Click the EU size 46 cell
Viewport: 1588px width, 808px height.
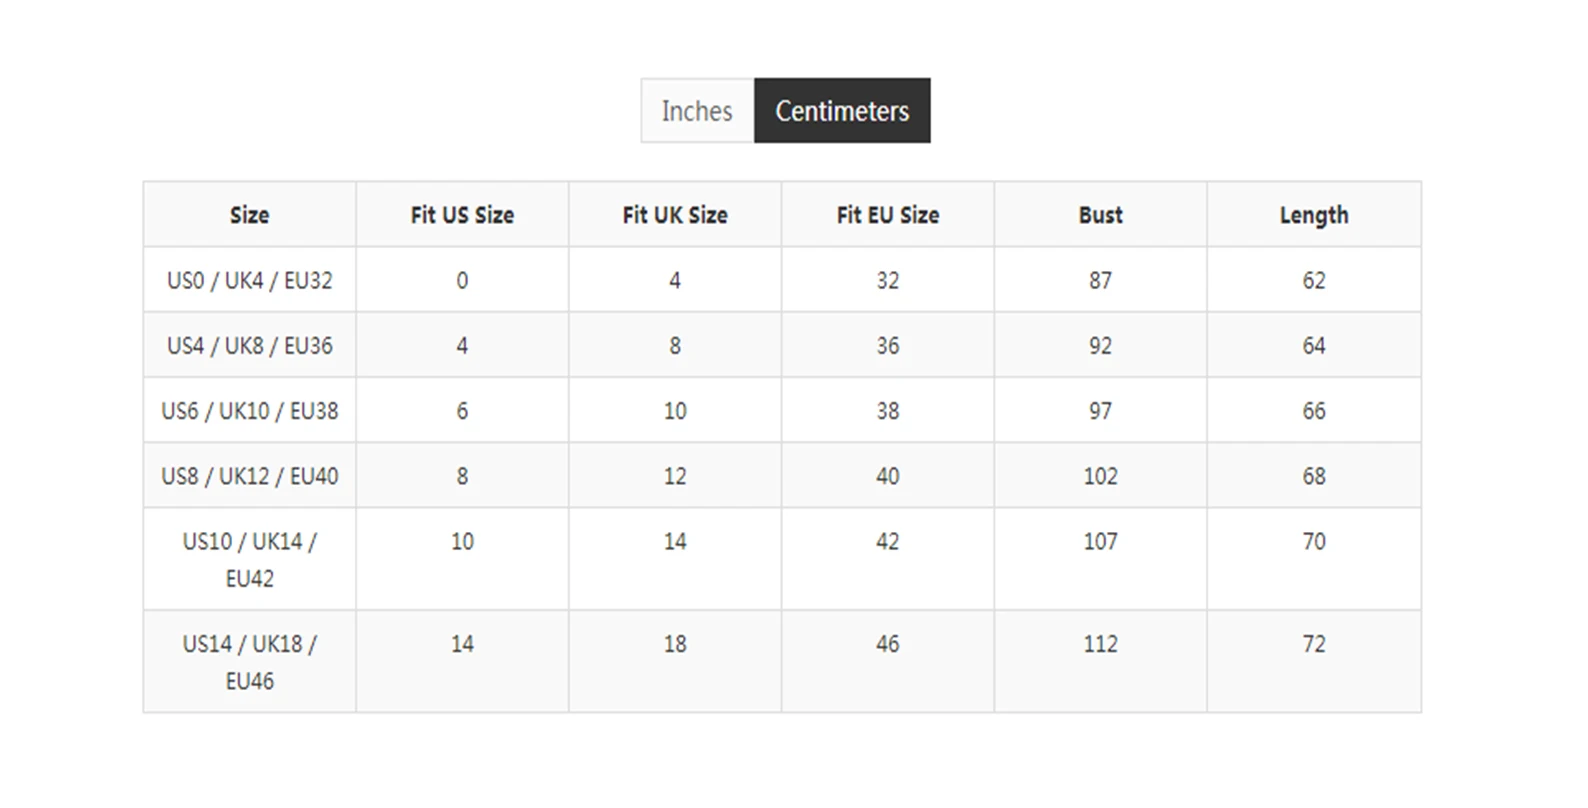pos(888,644)
